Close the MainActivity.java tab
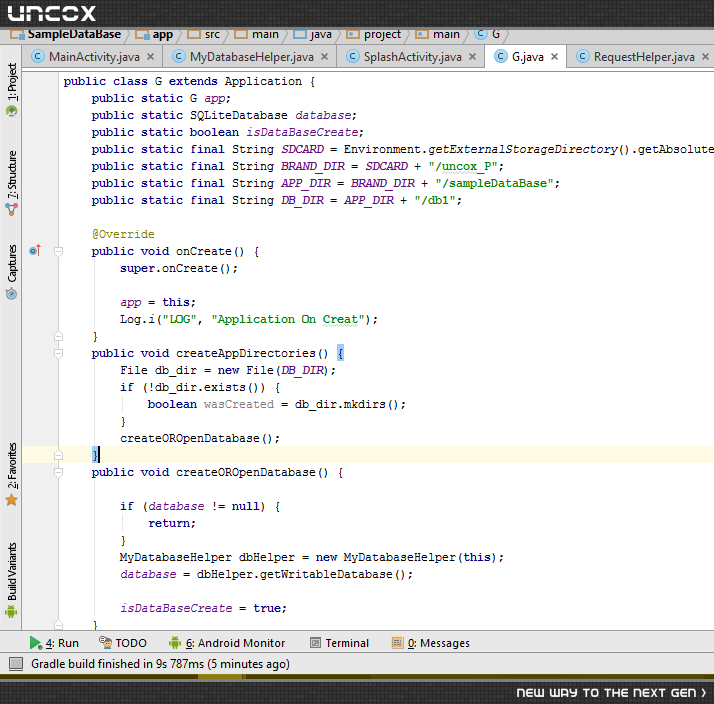Image resolution: width=714 pixels, height=704 pixels. 151,57
